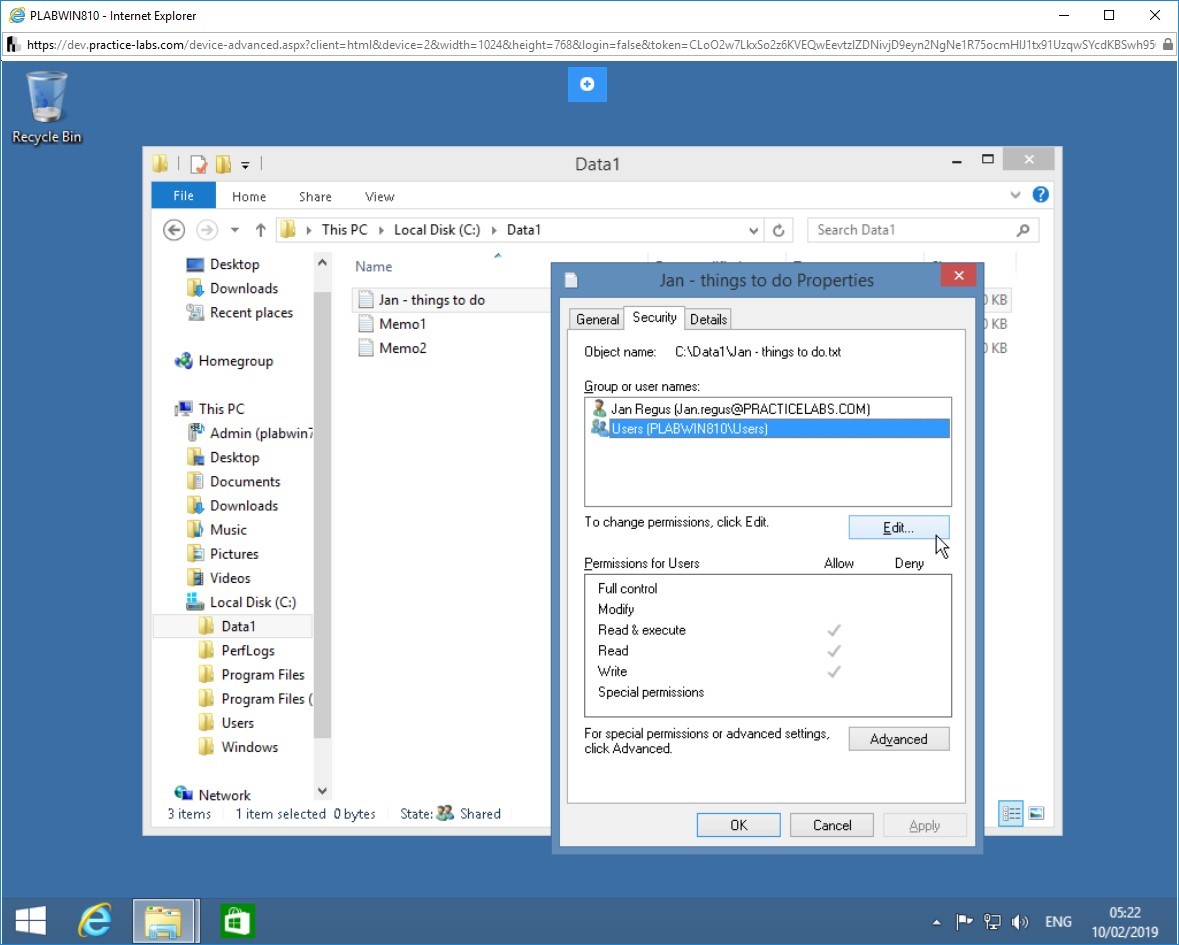This screenshot has height=945, width=1179.
Task: Select the PerfLogs folder in the tree
Action: [x=247, y=650]
